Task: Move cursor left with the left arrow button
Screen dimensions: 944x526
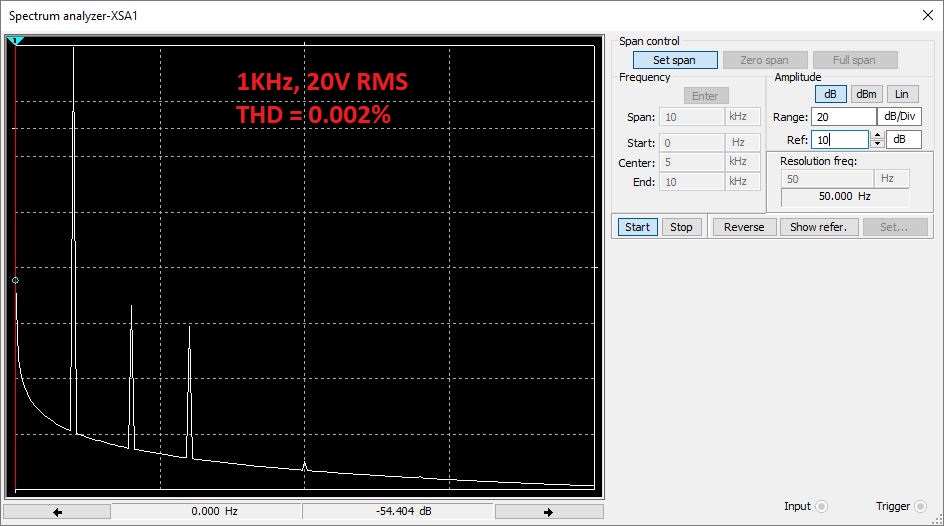Action: 57,512
